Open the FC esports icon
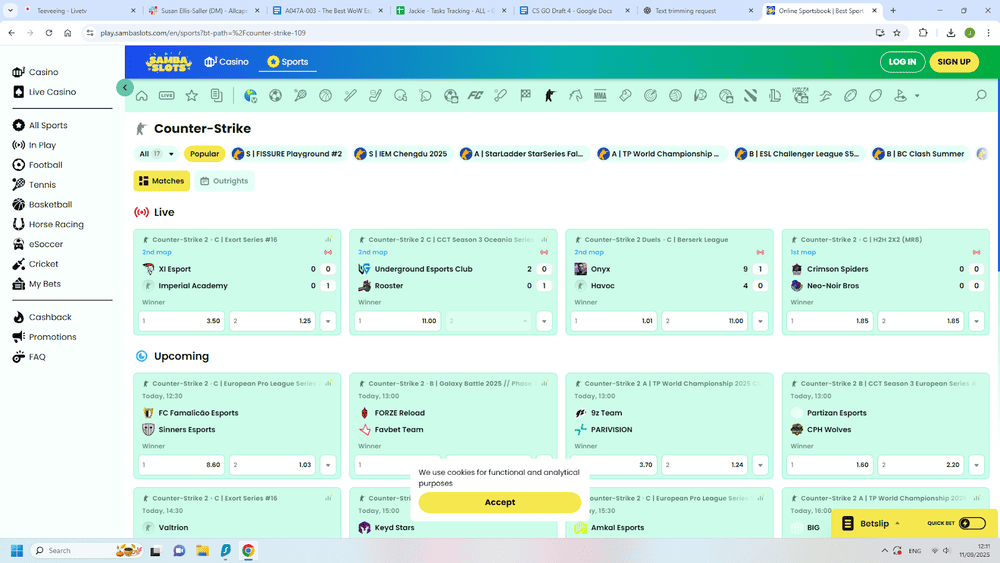Viewport: 1000px width, 563px height. pyautogui.click(x=475, y=96)
